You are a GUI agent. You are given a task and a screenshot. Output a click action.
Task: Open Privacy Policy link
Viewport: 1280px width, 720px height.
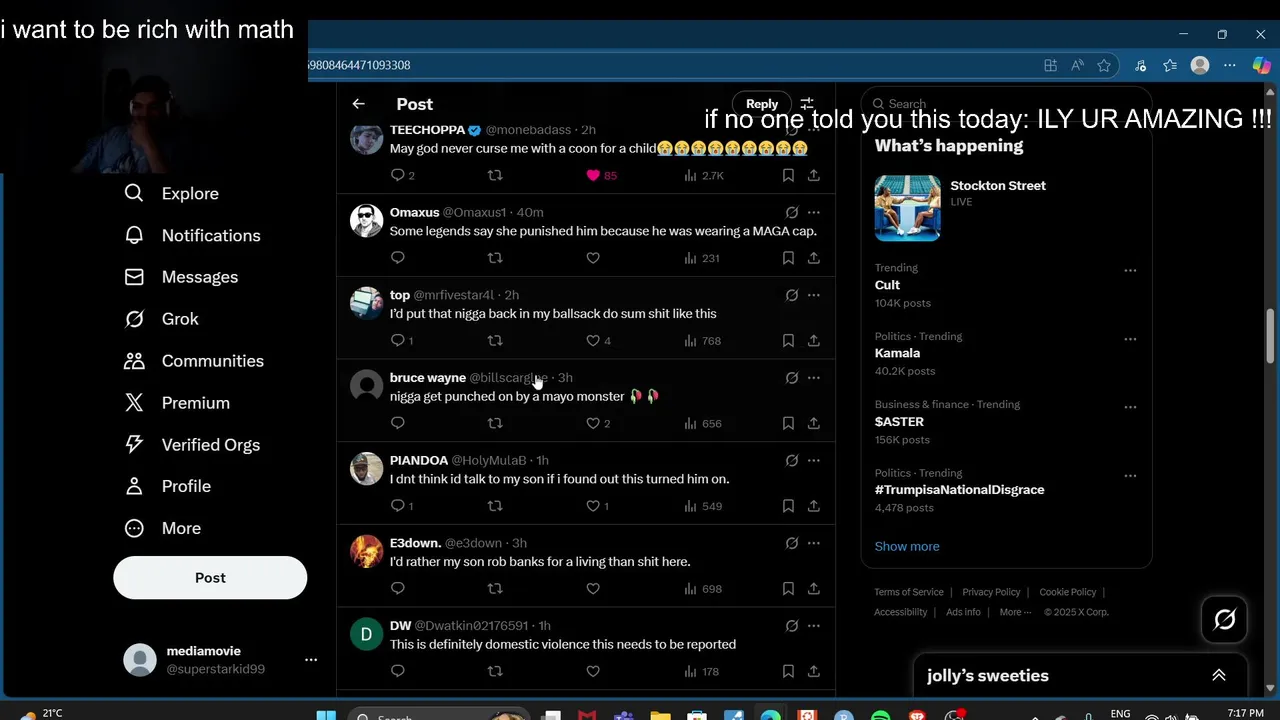(x=991, y=592)
